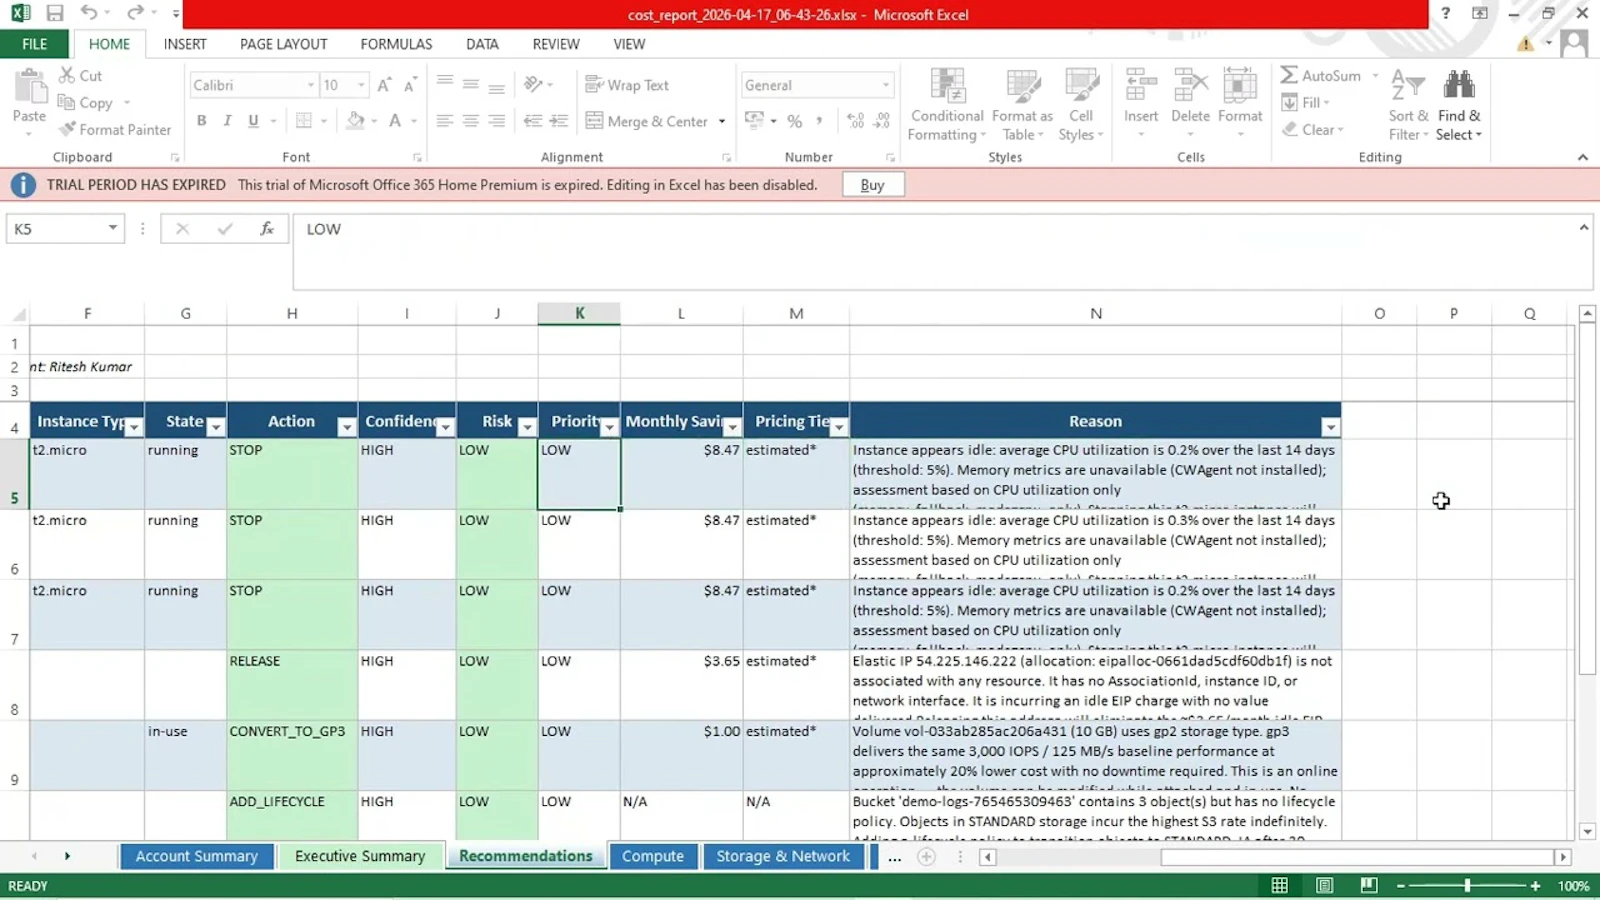Open the Calibri font name dropdown
Viewport: 1600px width, 900px height.
(x=310, y=85)
